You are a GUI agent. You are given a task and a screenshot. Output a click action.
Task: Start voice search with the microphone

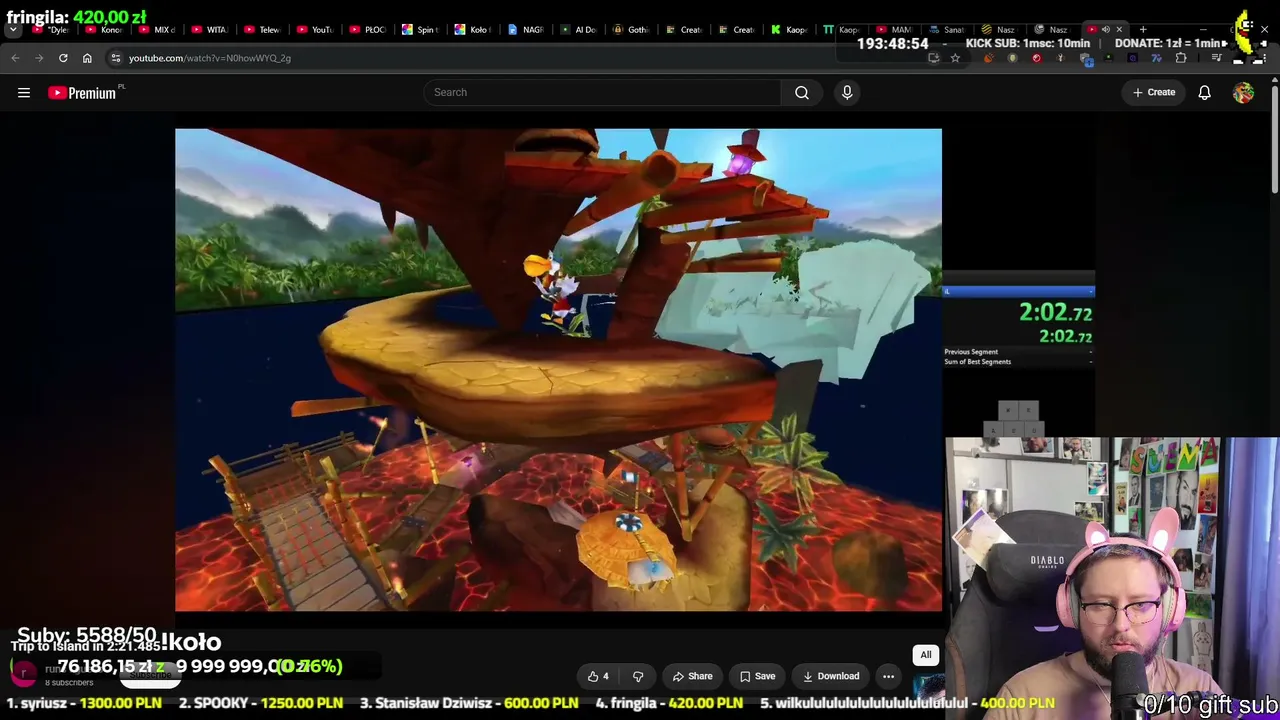(847, 93)
